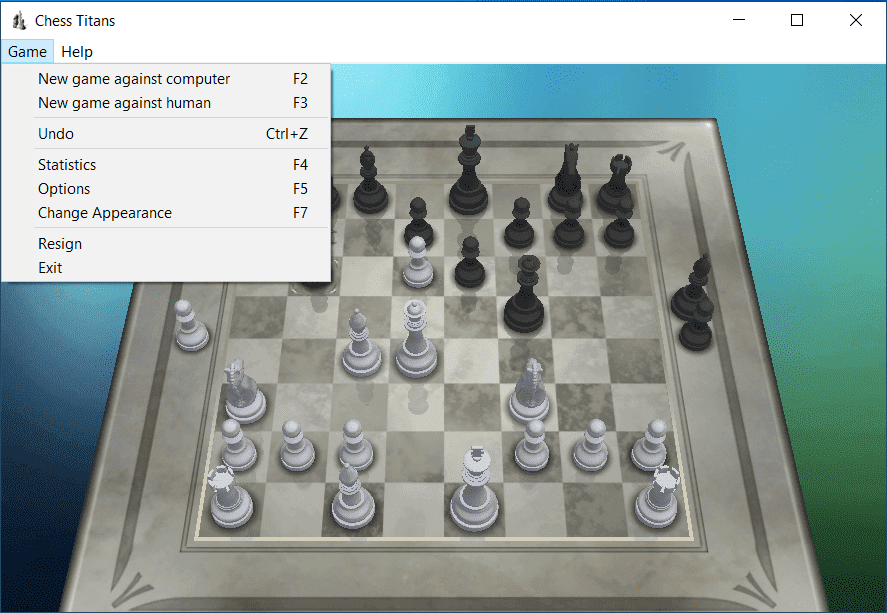
Task: Close the Chess Titans window
Action: coord(856,20)
